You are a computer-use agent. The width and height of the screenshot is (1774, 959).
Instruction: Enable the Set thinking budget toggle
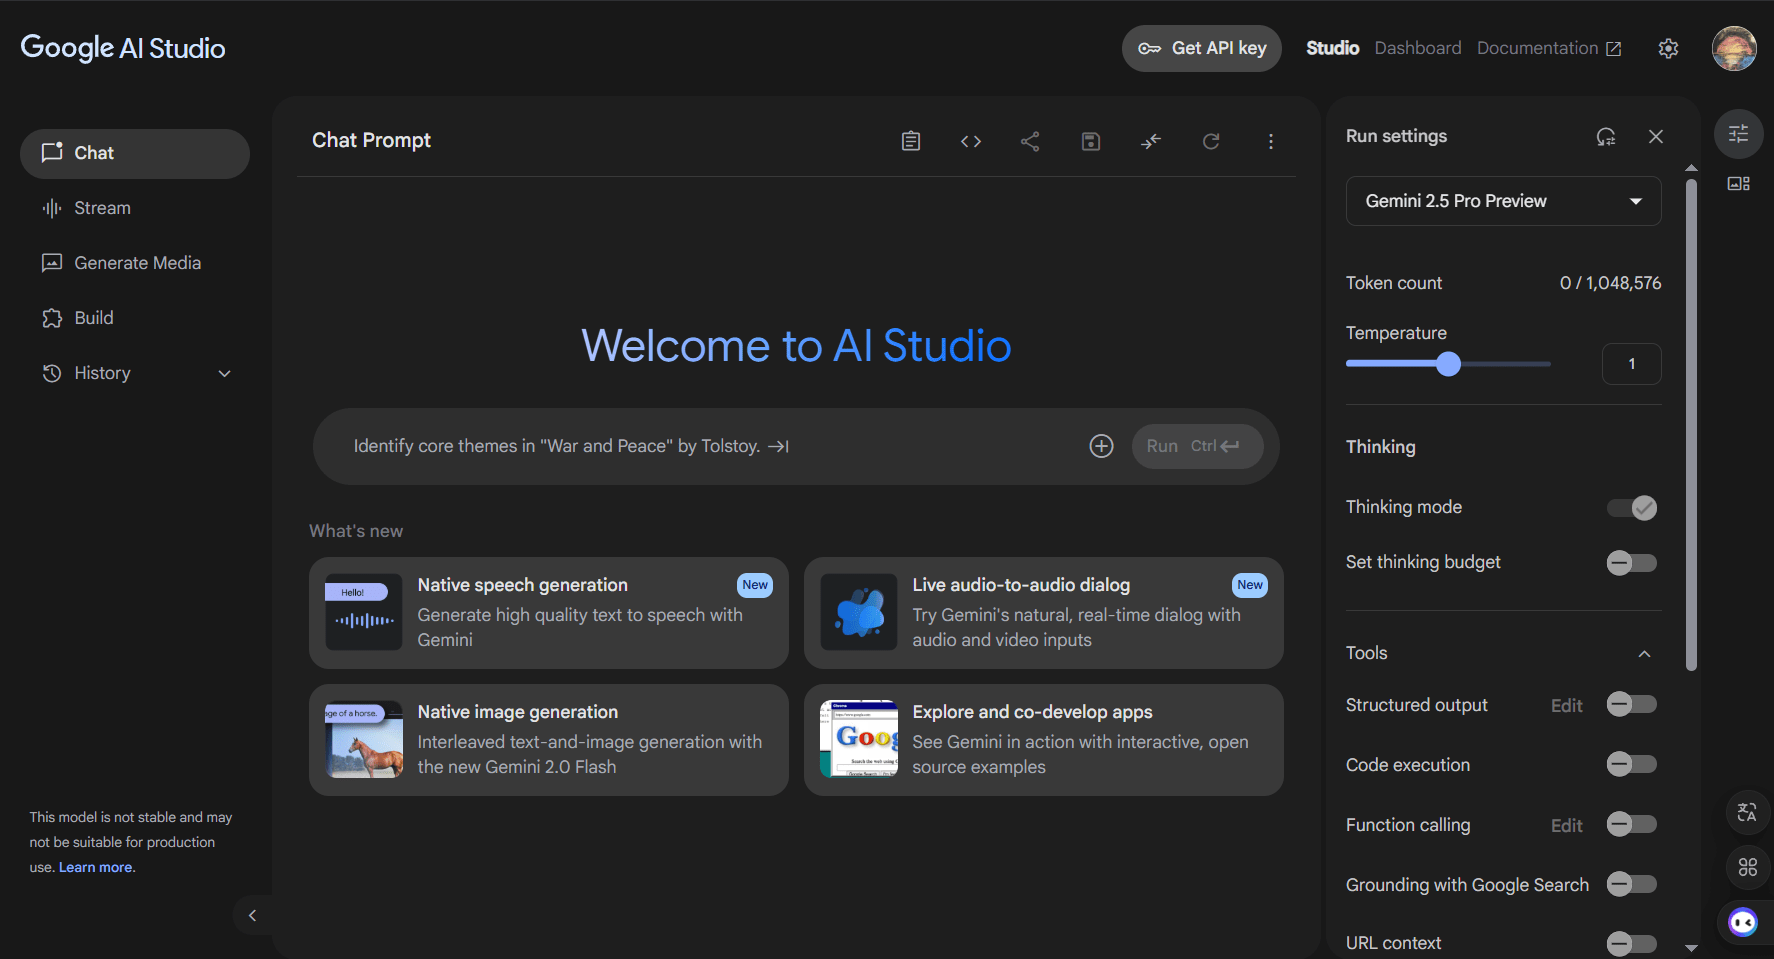click(1632, 563)
